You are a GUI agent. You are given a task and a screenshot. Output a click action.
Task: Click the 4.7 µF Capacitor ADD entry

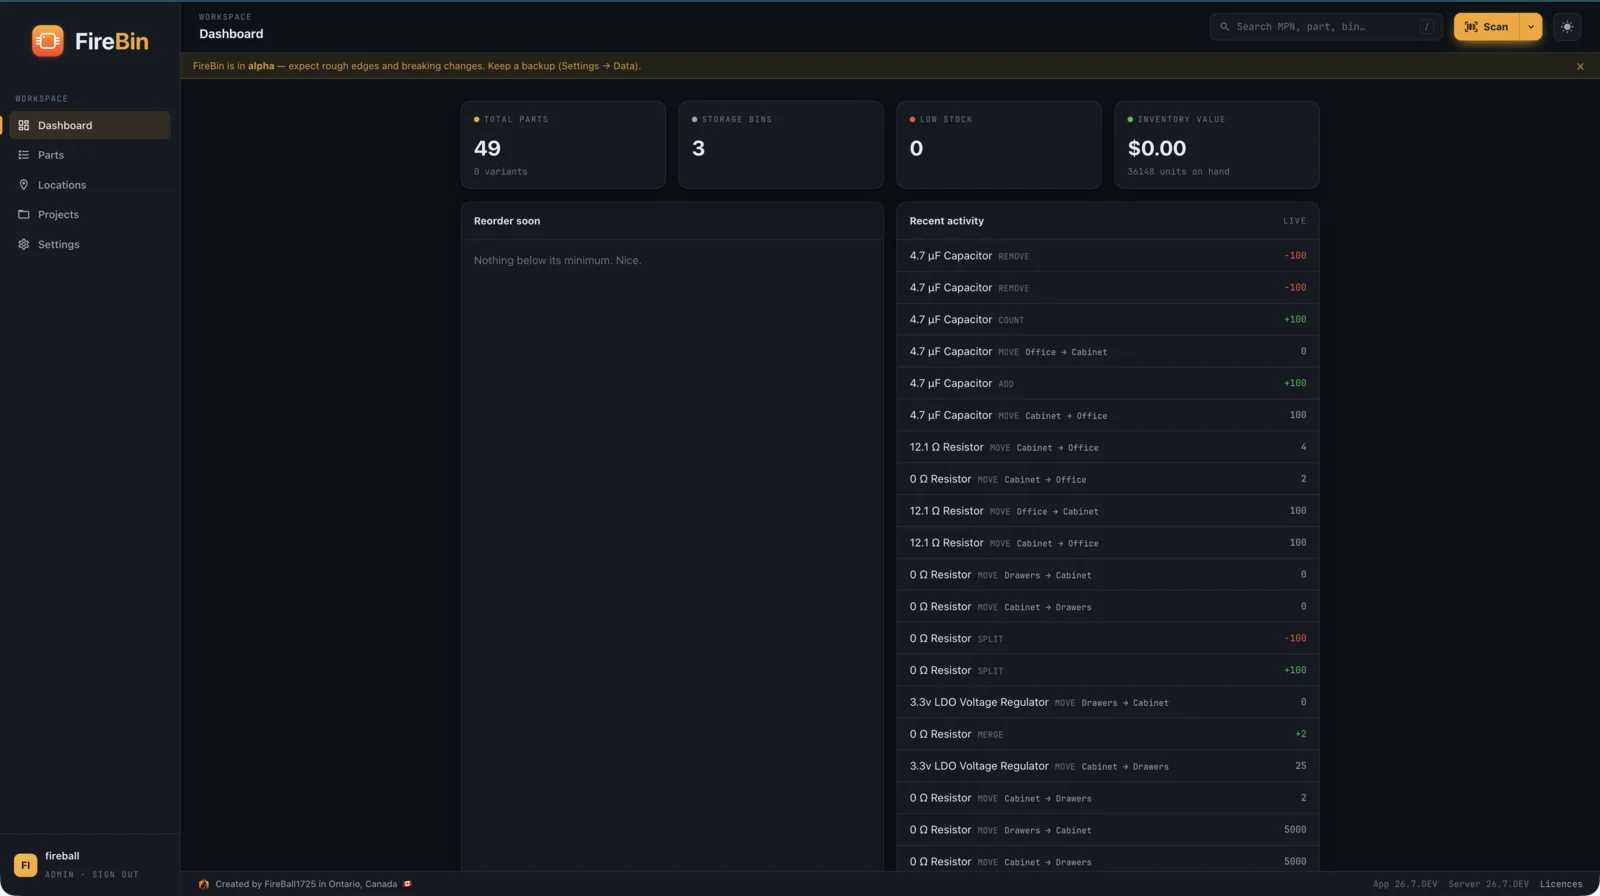(x=1108, y=383)
